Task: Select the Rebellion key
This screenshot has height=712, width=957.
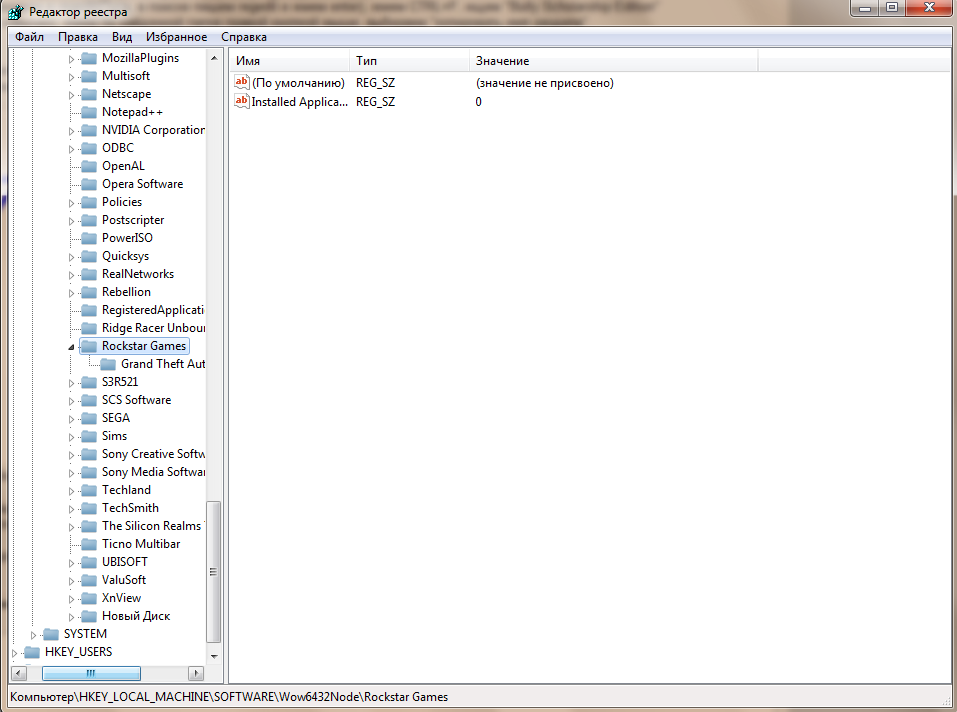Action: [x=126, y=292]
